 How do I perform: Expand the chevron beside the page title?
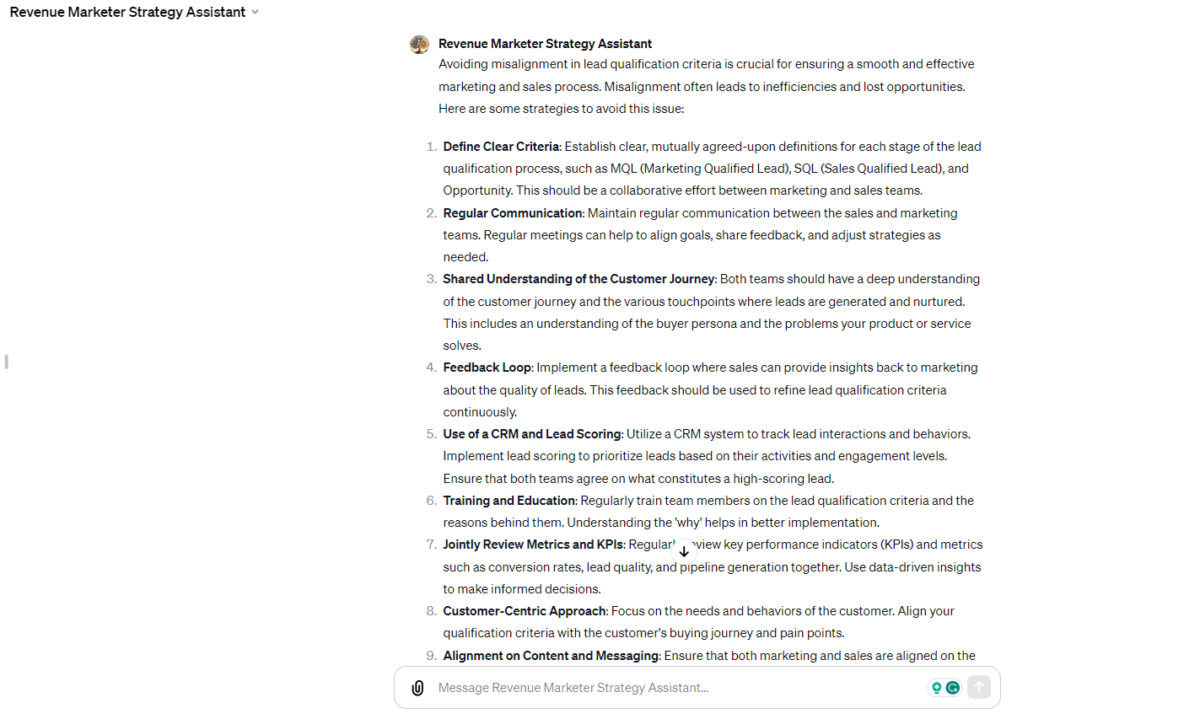click(x=255, y=12)
